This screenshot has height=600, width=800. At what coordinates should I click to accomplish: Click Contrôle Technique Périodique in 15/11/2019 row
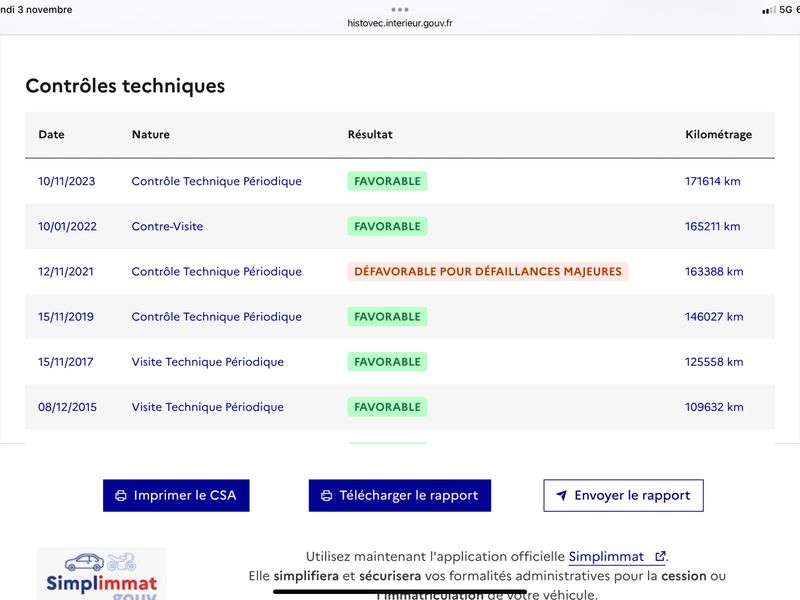point(216,316)
